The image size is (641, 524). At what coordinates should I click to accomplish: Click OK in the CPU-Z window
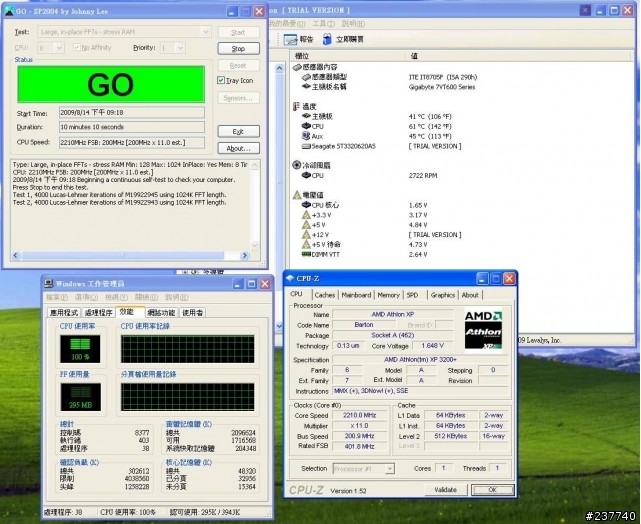click(x=493, y=490)
